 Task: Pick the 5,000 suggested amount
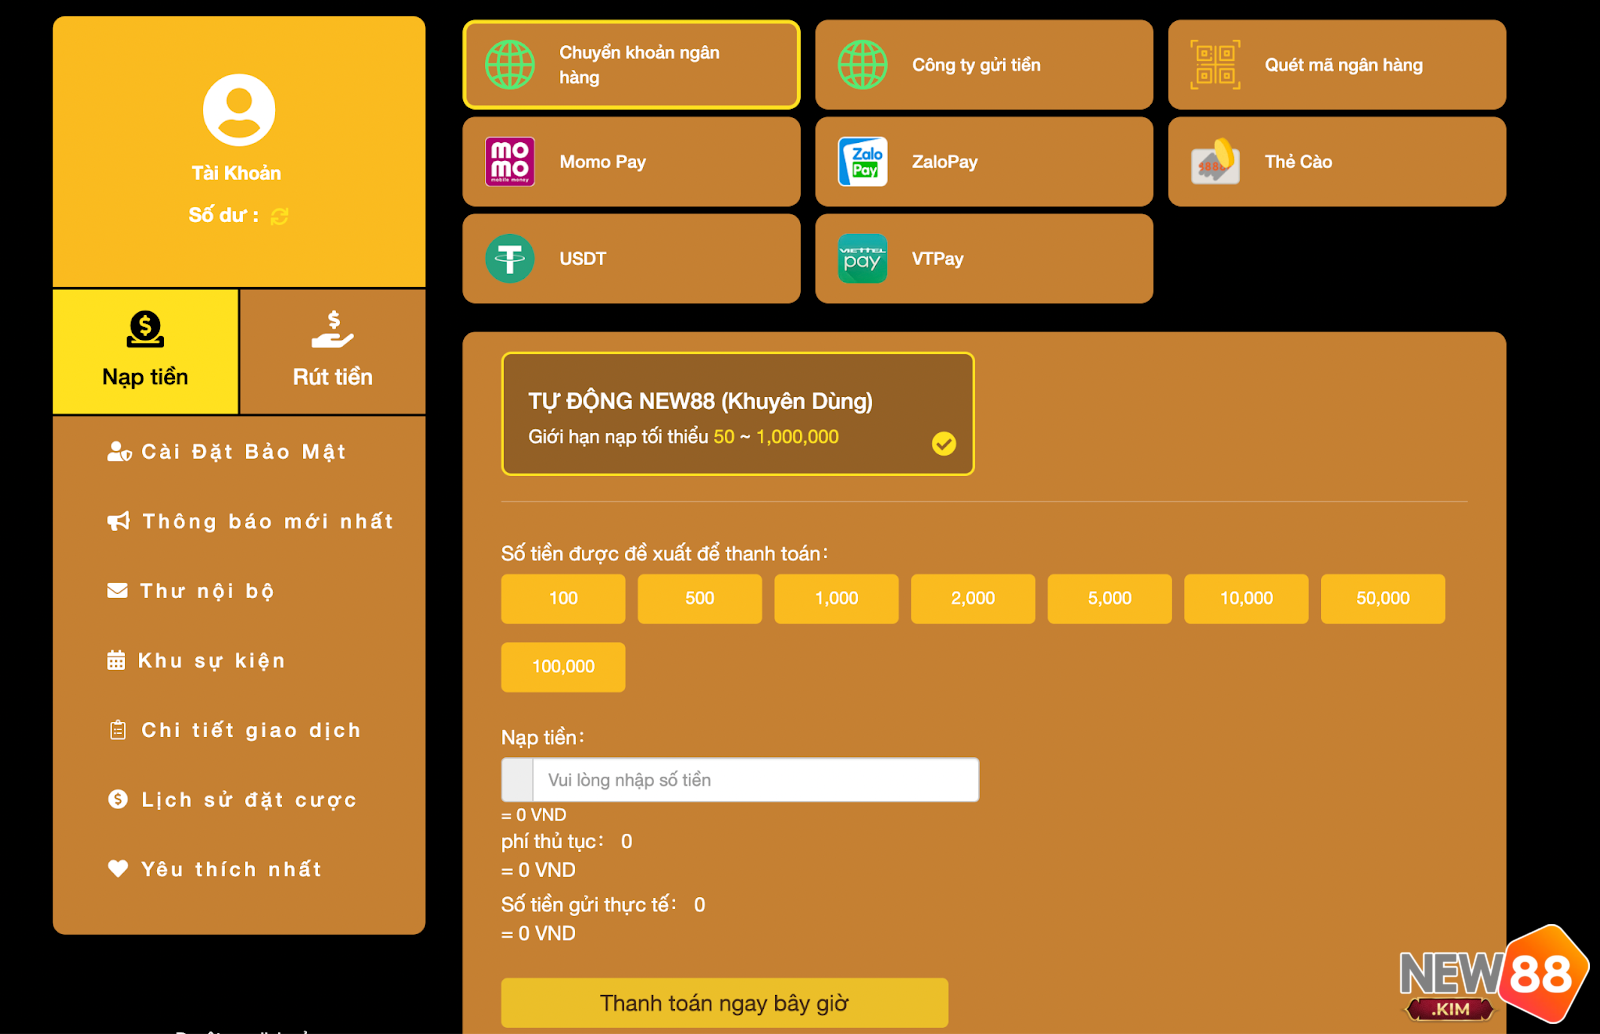tap(1110, 599)
